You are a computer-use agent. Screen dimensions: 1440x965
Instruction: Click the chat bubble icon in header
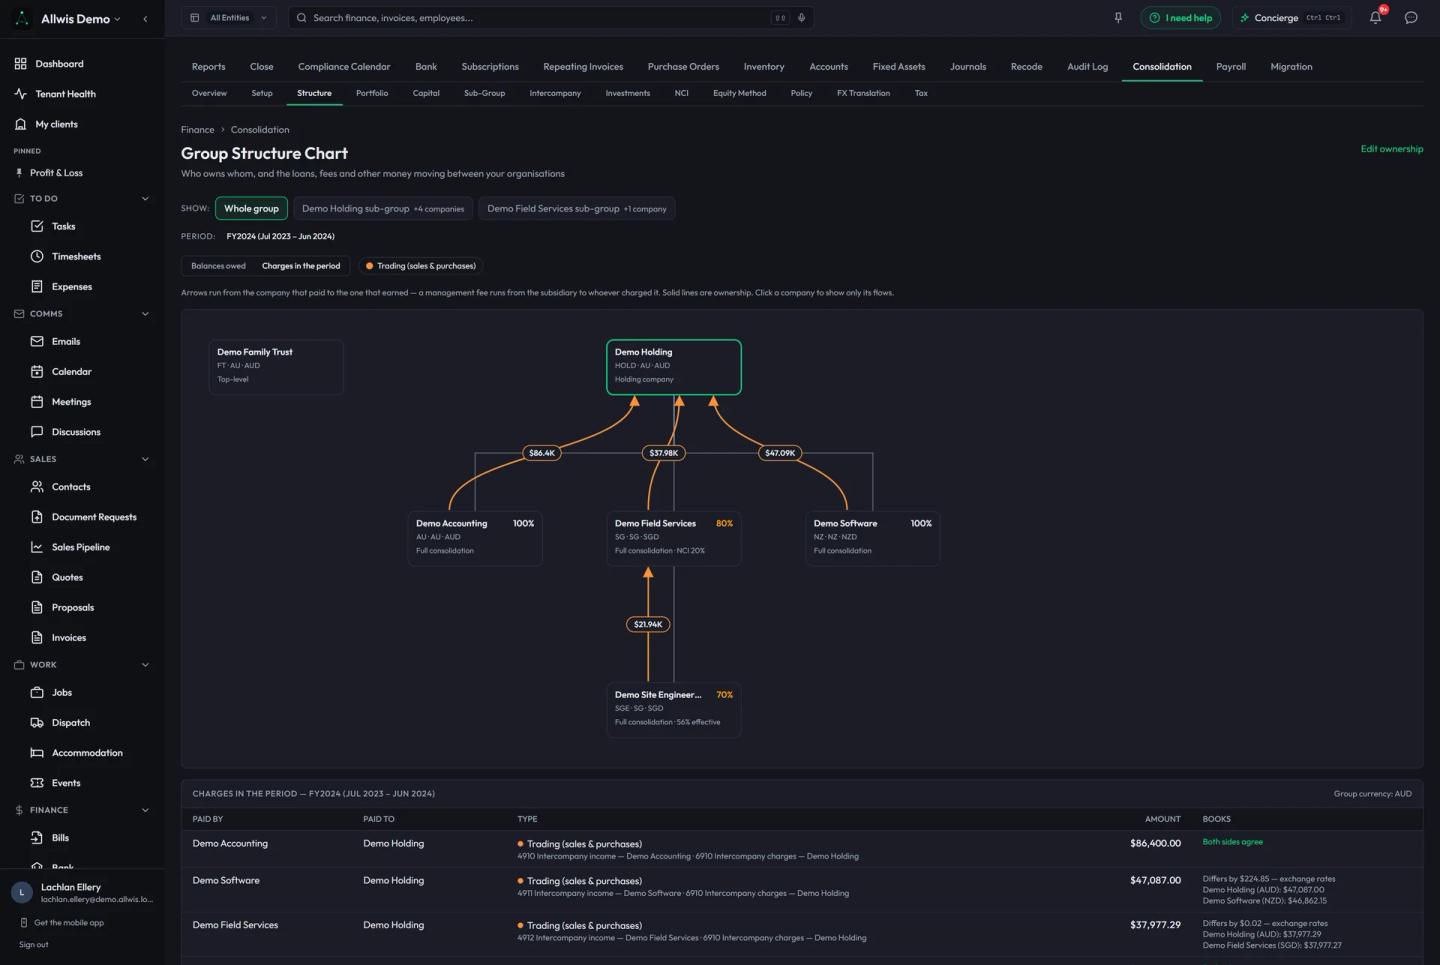coord(1411,18)
